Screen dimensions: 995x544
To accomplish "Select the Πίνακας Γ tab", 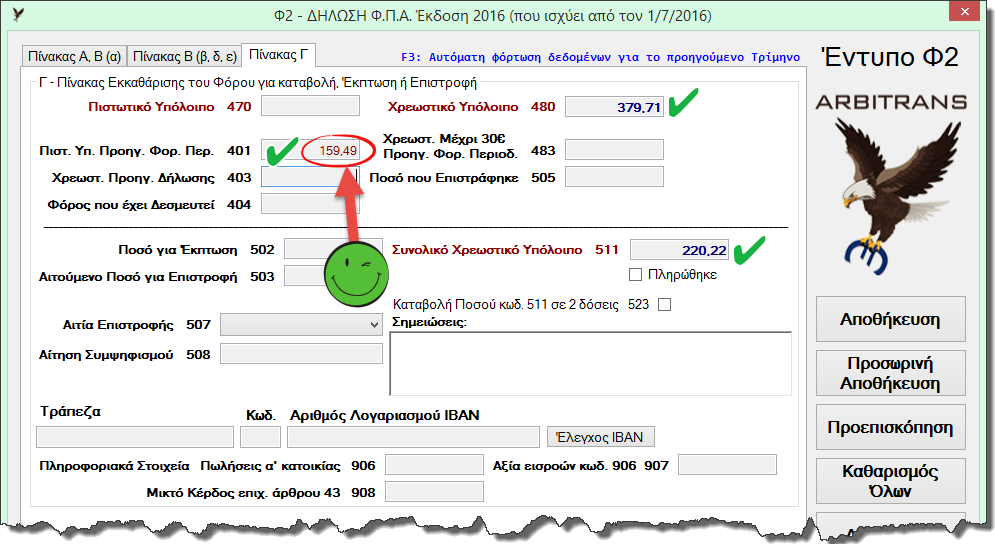I will (x=279, y=55).
